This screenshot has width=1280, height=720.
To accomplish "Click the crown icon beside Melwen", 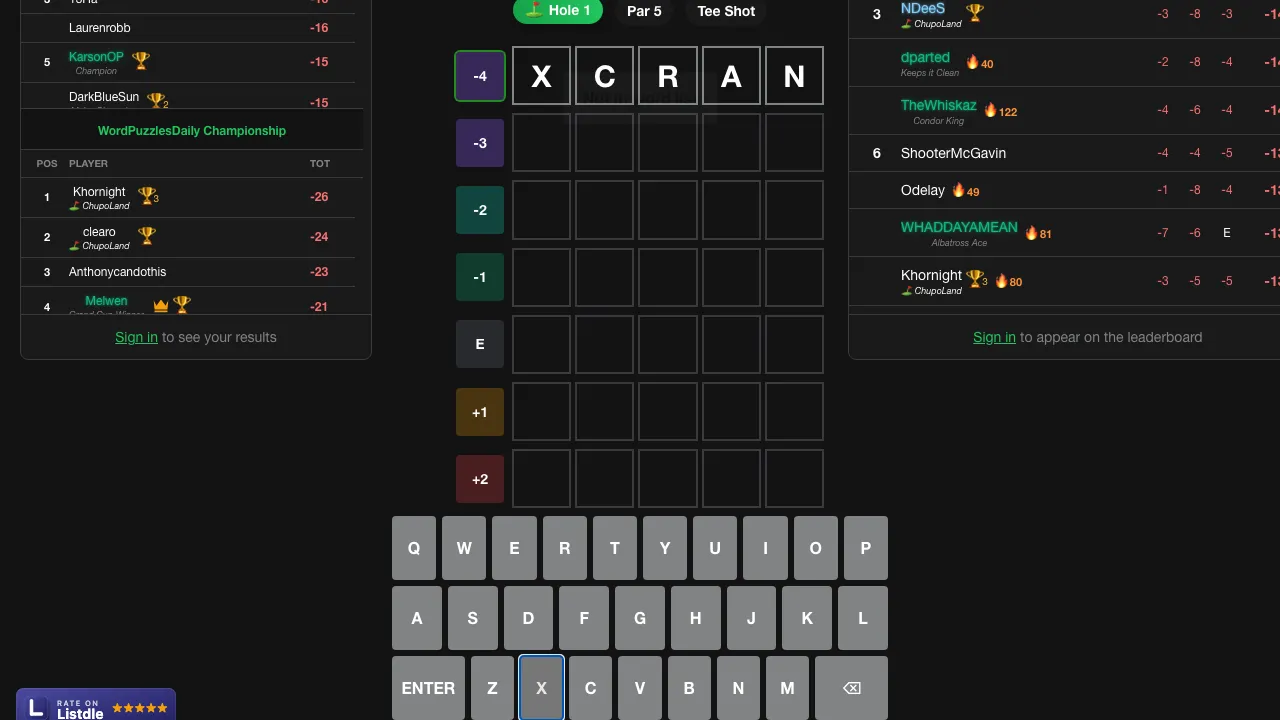I will click(161, 305).
